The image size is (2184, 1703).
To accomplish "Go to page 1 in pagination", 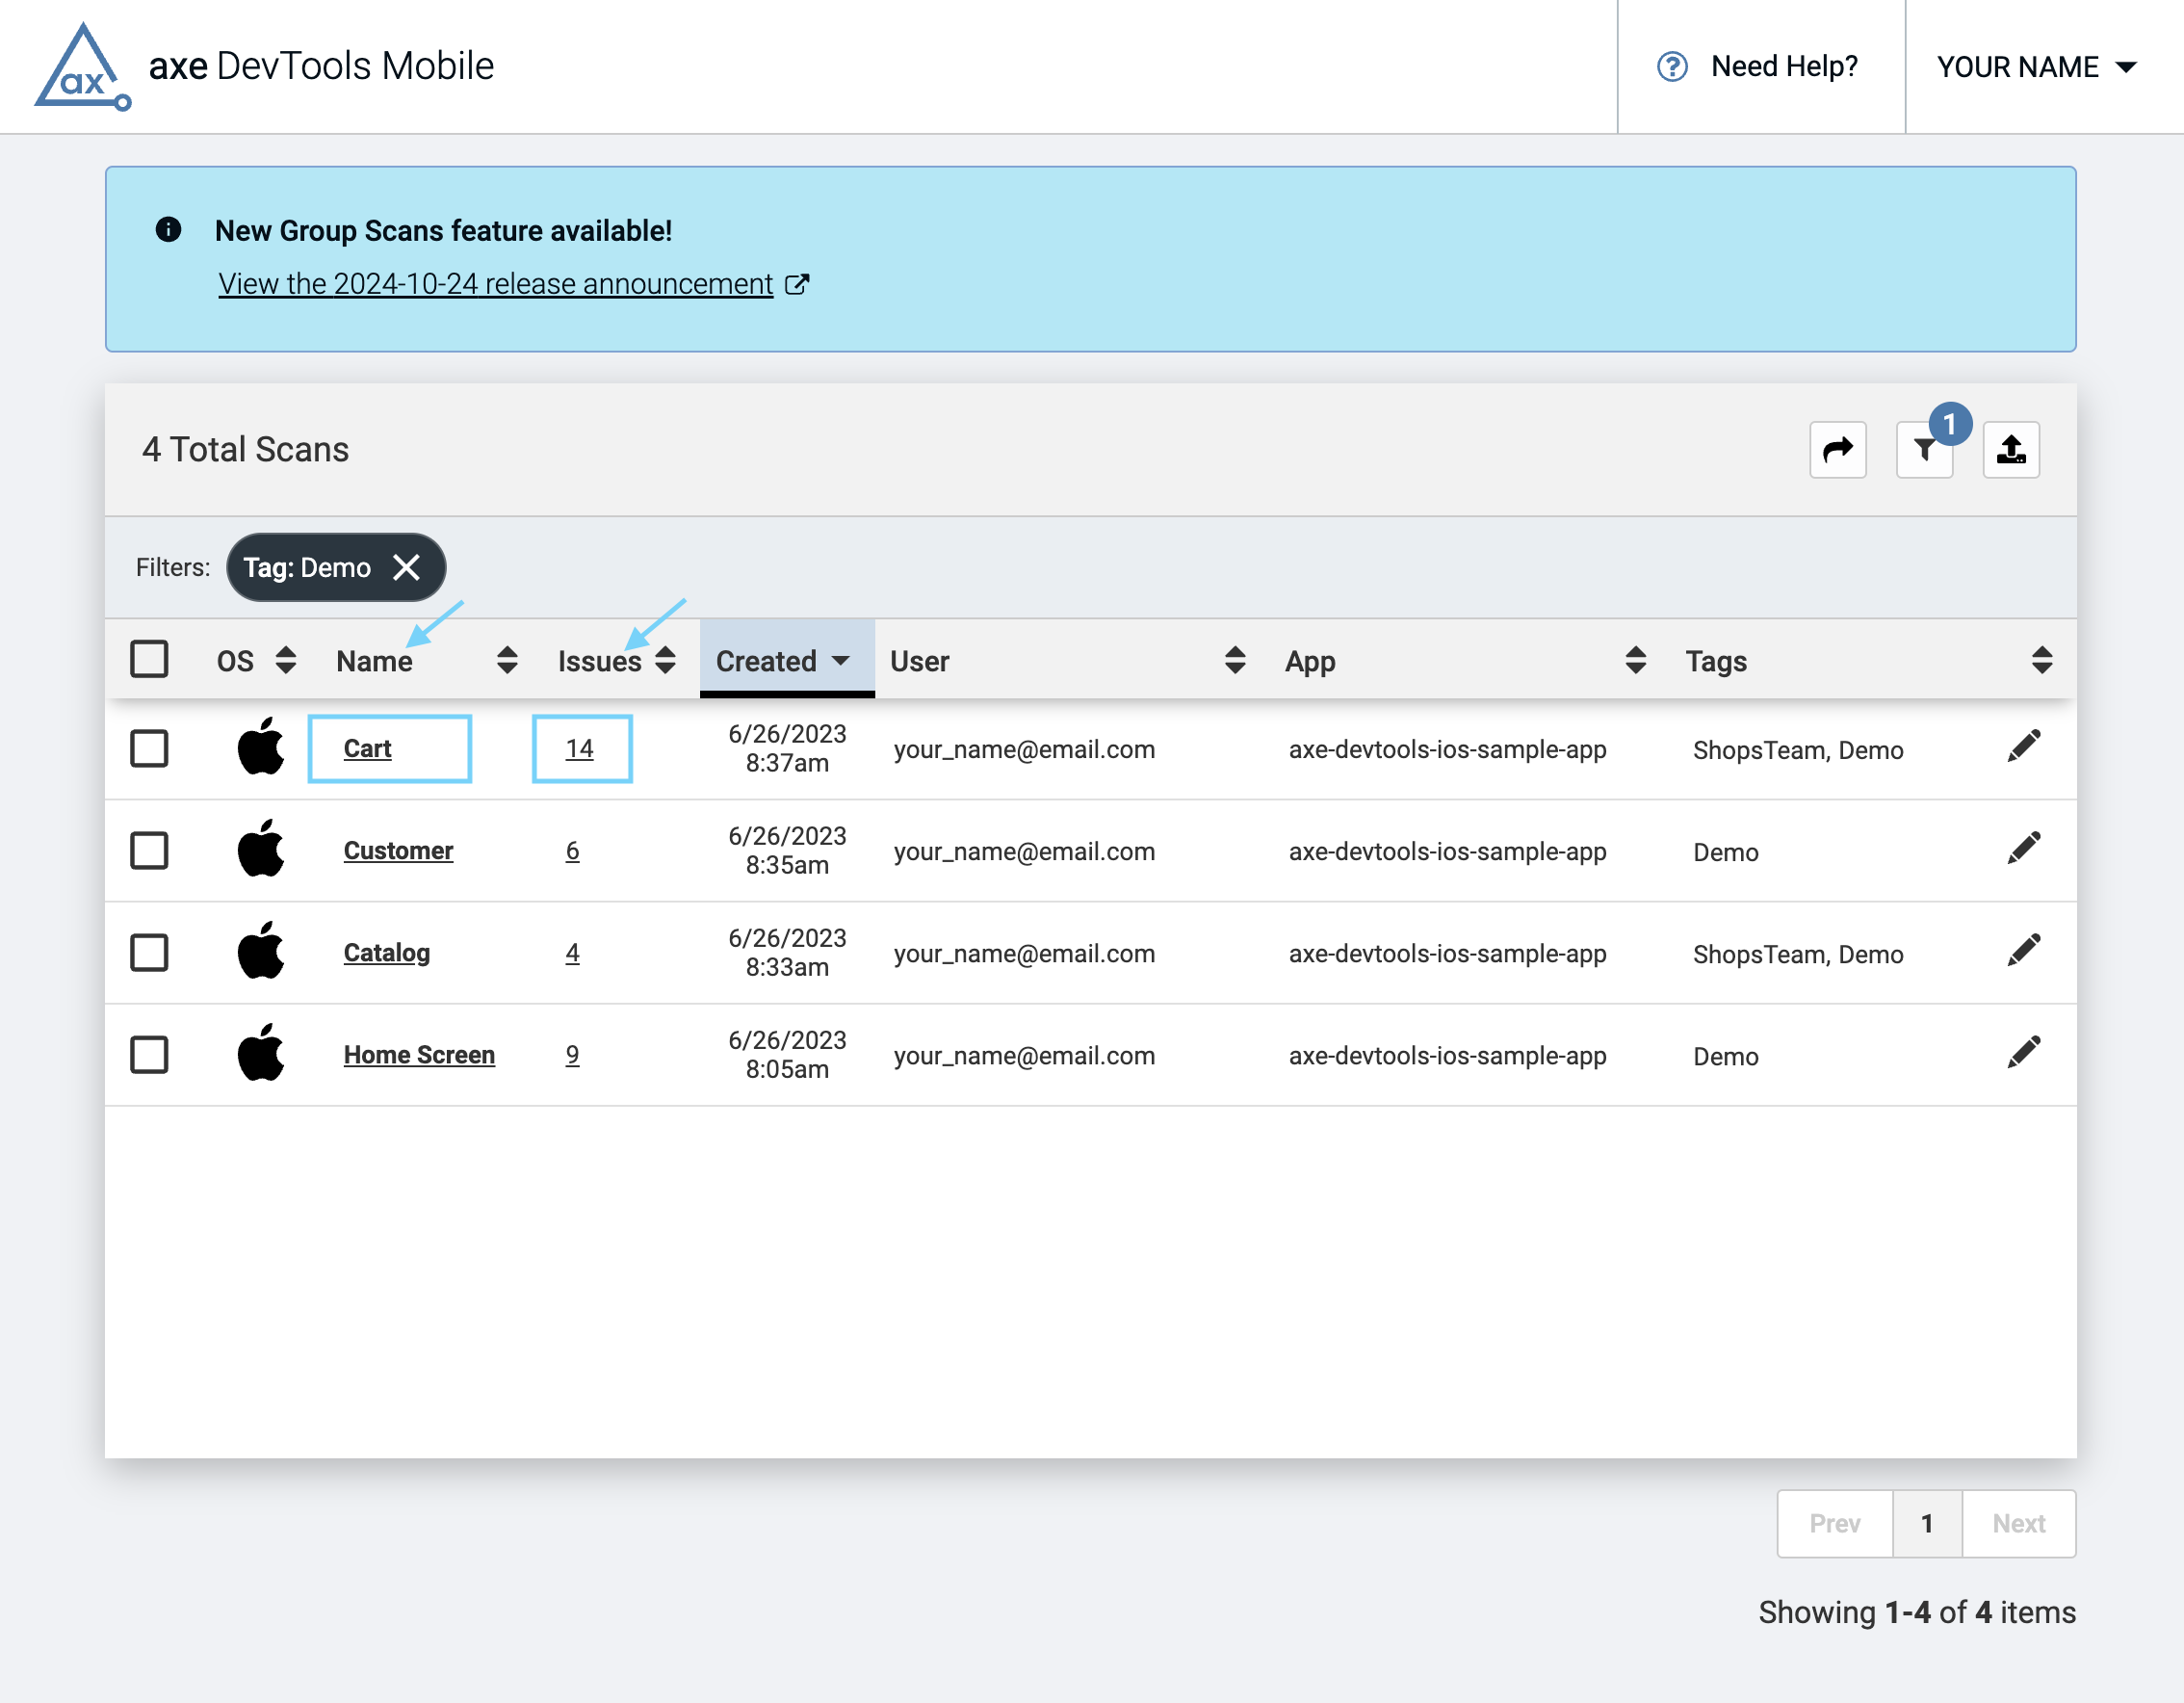I will pyautogui.click(x=1926, y=1523).
